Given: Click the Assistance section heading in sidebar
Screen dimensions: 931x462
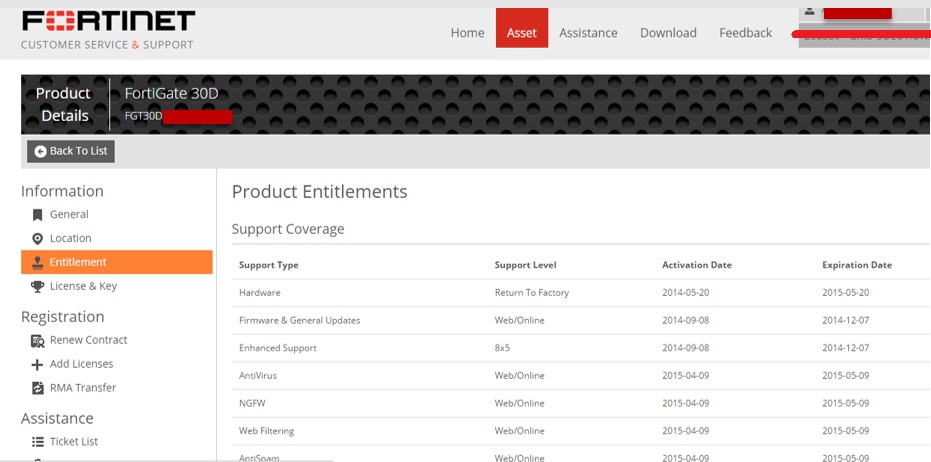Looking at the screenshot, I should [x=57, y=419].
